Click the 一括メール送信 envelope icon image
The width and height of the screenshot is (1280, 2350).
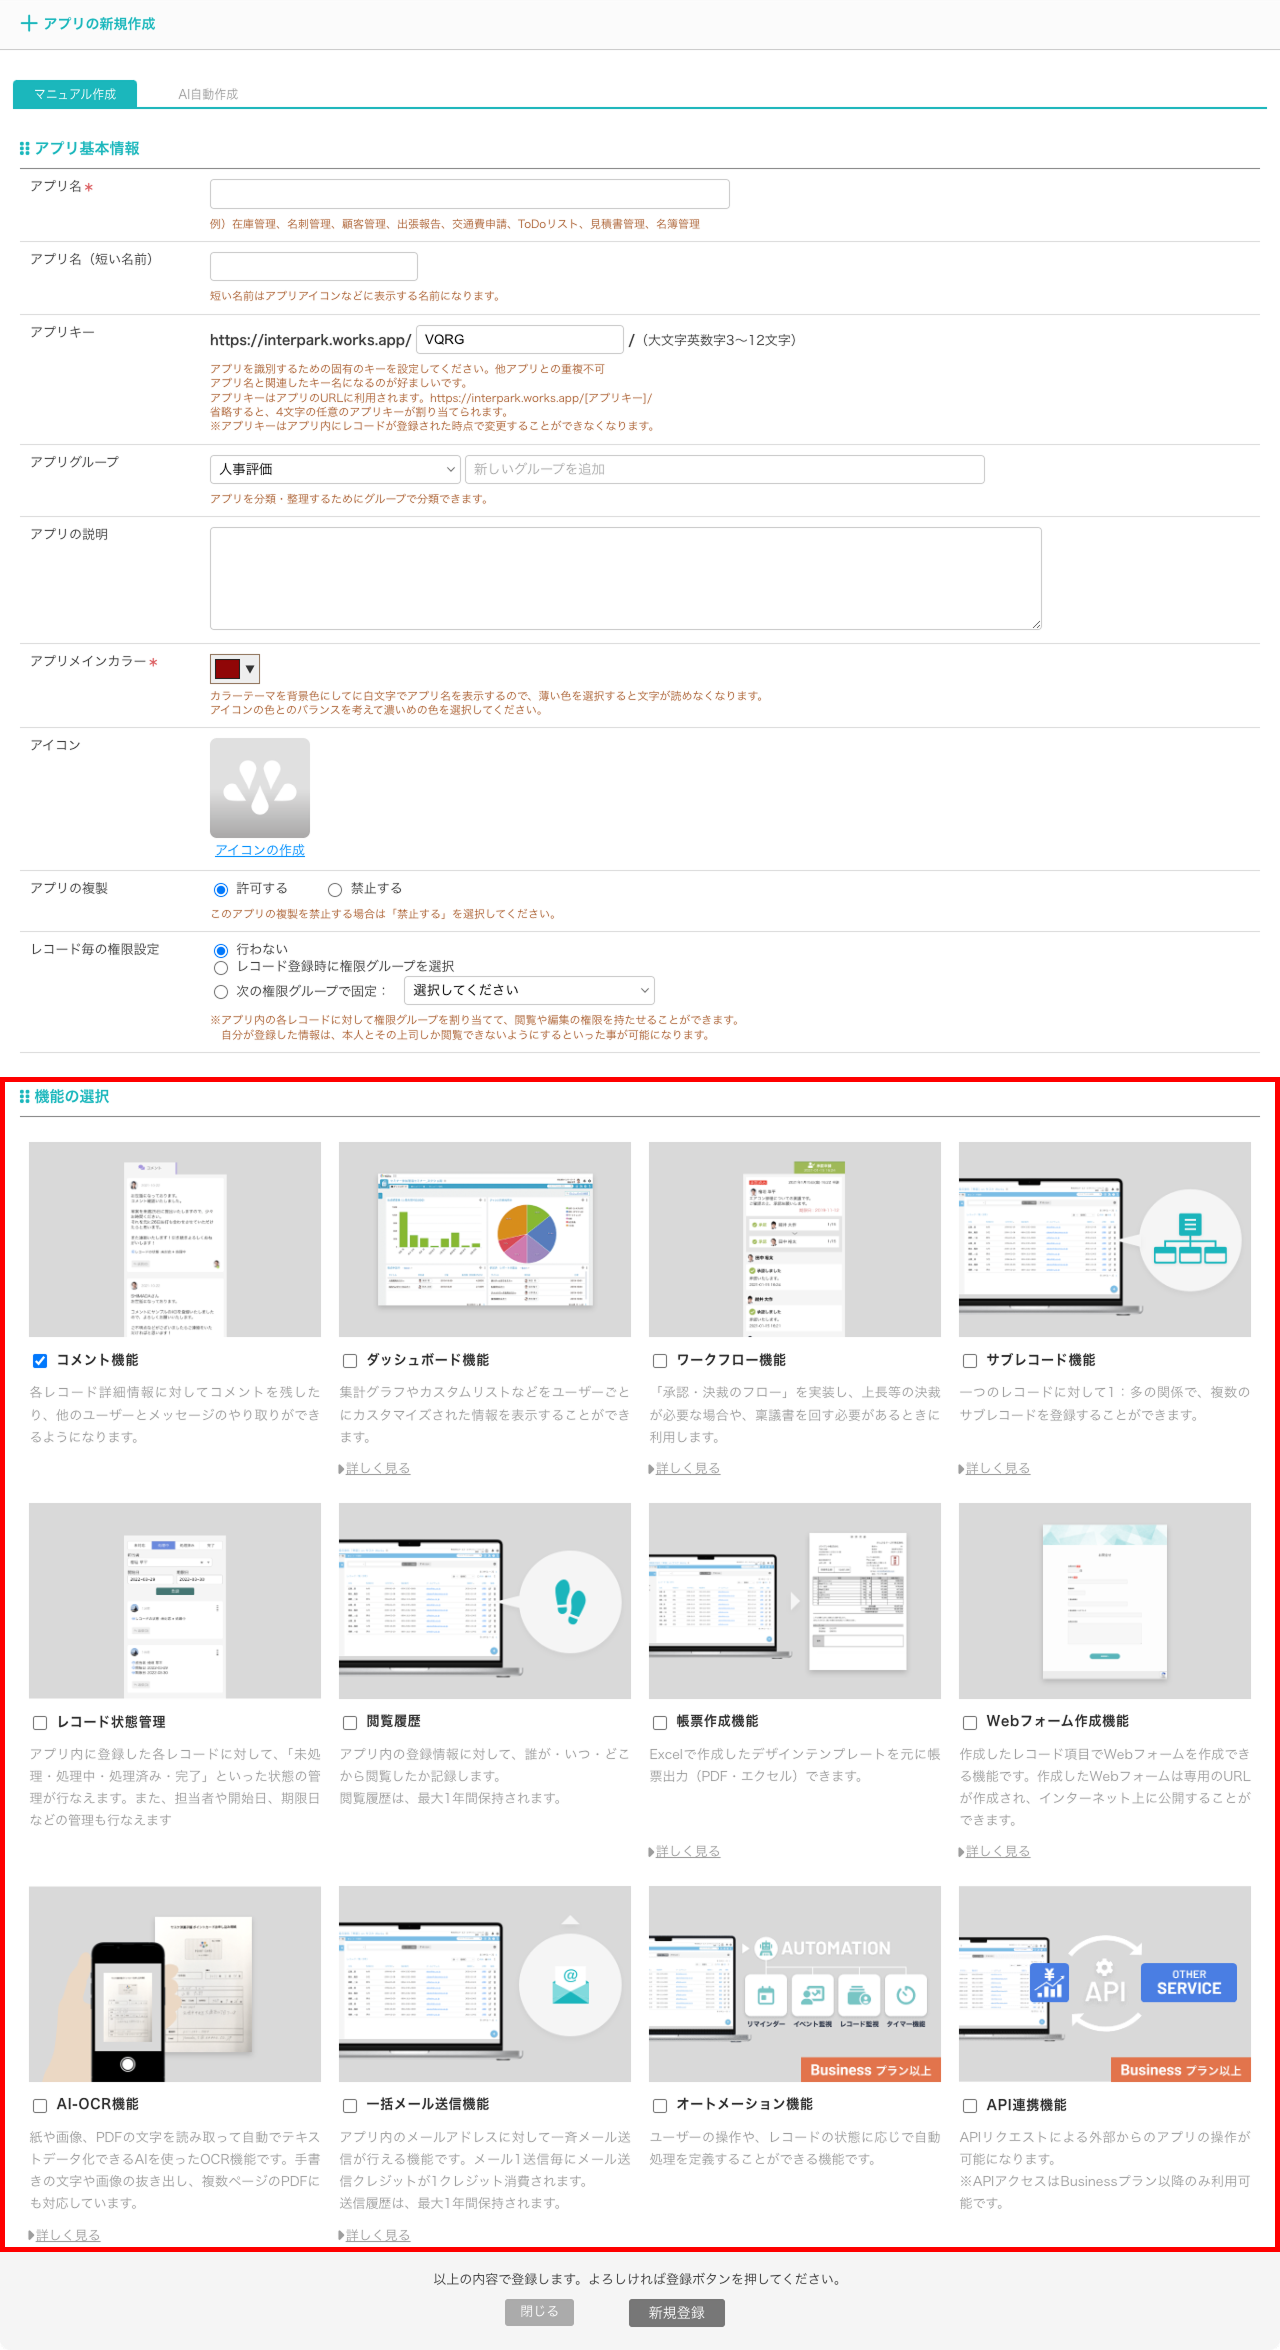[570, 1985]
